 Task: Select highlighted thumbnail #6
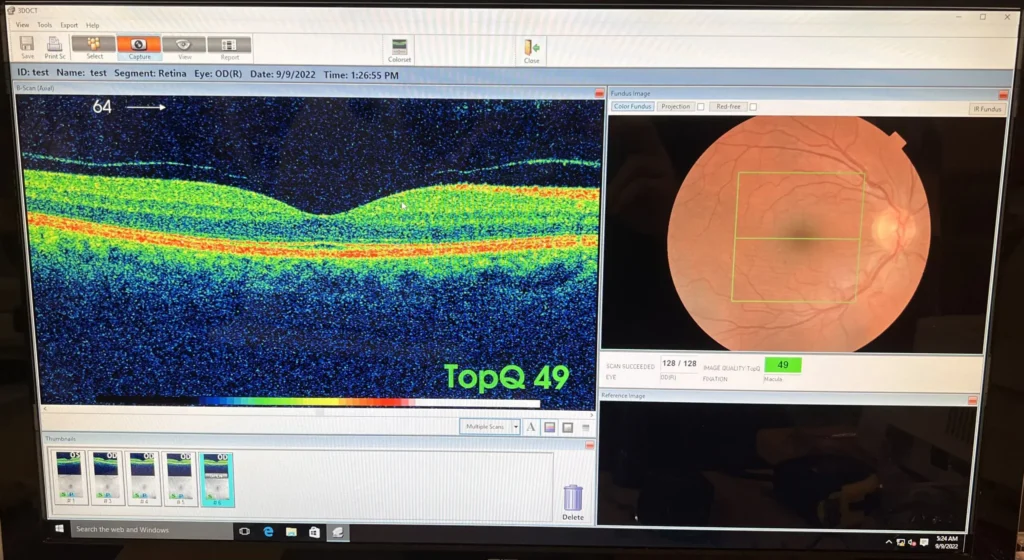click(217, 479)
